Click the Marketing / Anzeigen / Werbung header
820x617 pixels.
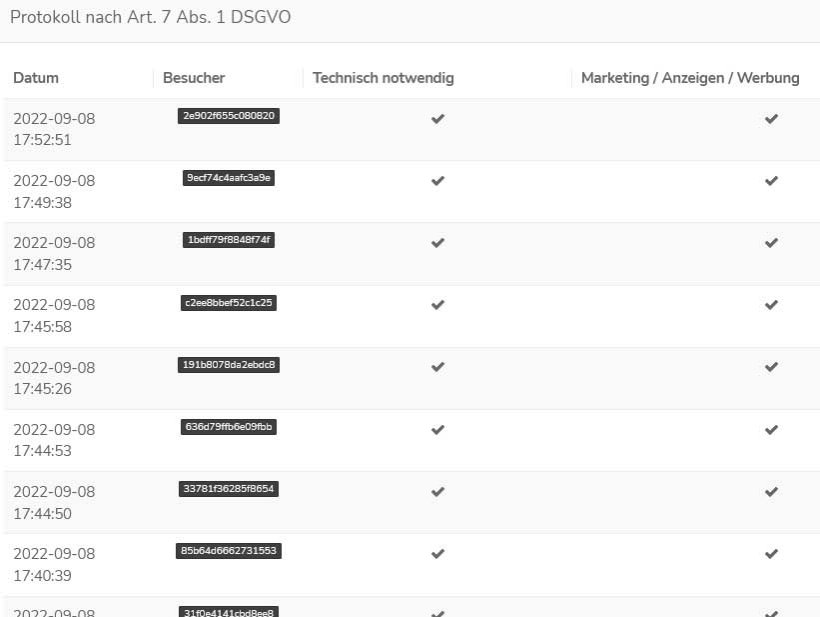click(690, 78)
